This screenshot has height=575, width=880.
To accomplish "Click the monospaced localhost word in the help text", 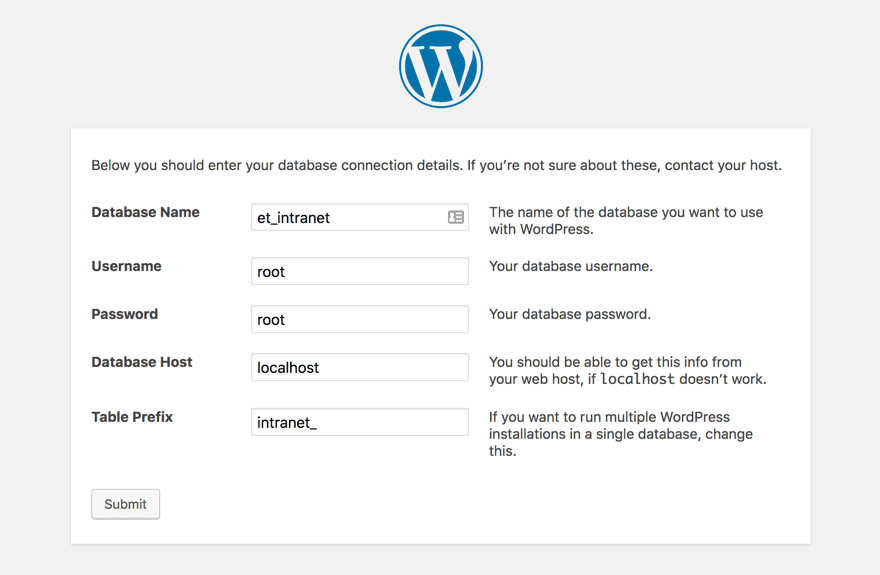I will click(x=637, y=380).
